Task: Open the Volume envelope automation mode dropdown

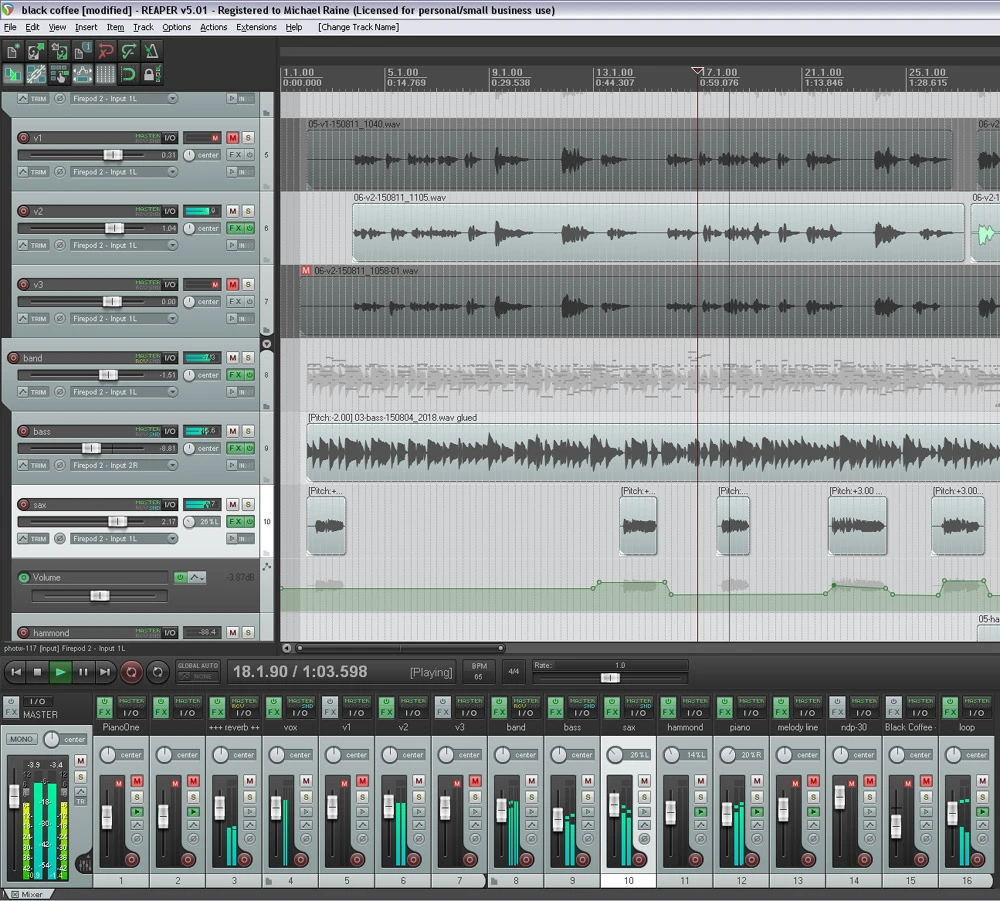Action: [x=197, y=577]
